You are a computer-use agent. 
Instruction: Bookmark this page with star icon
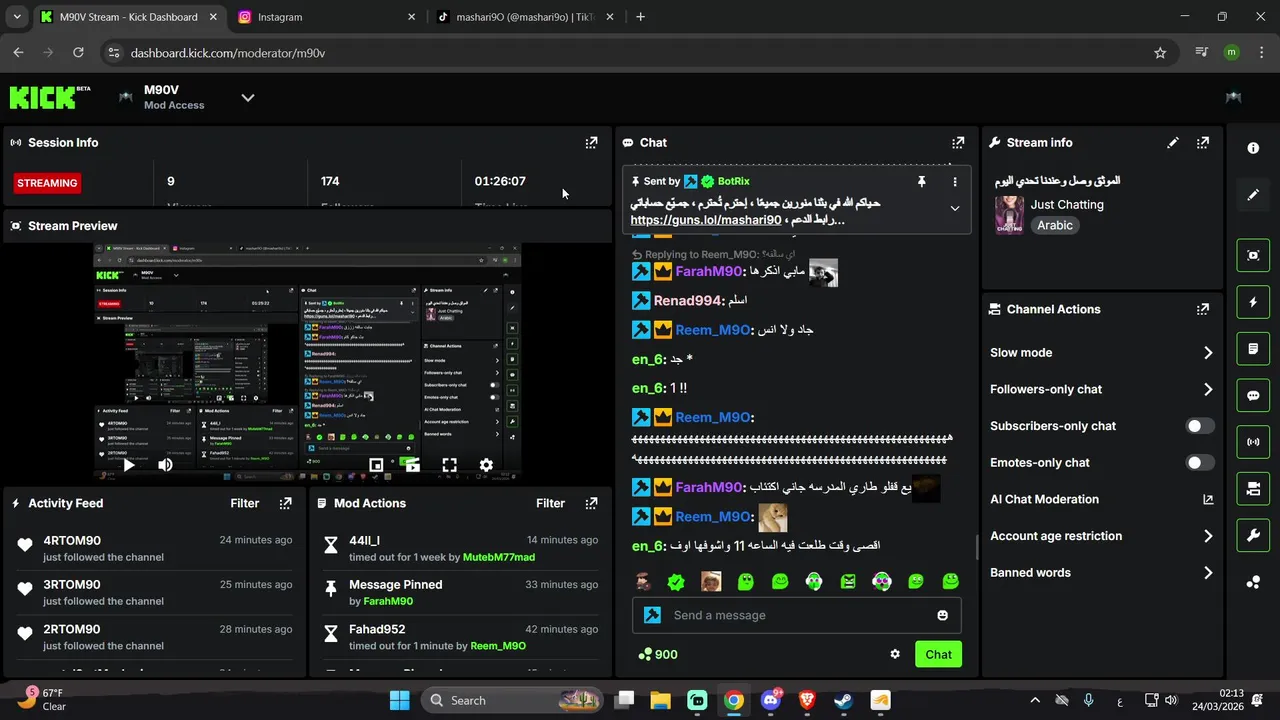1160,53
